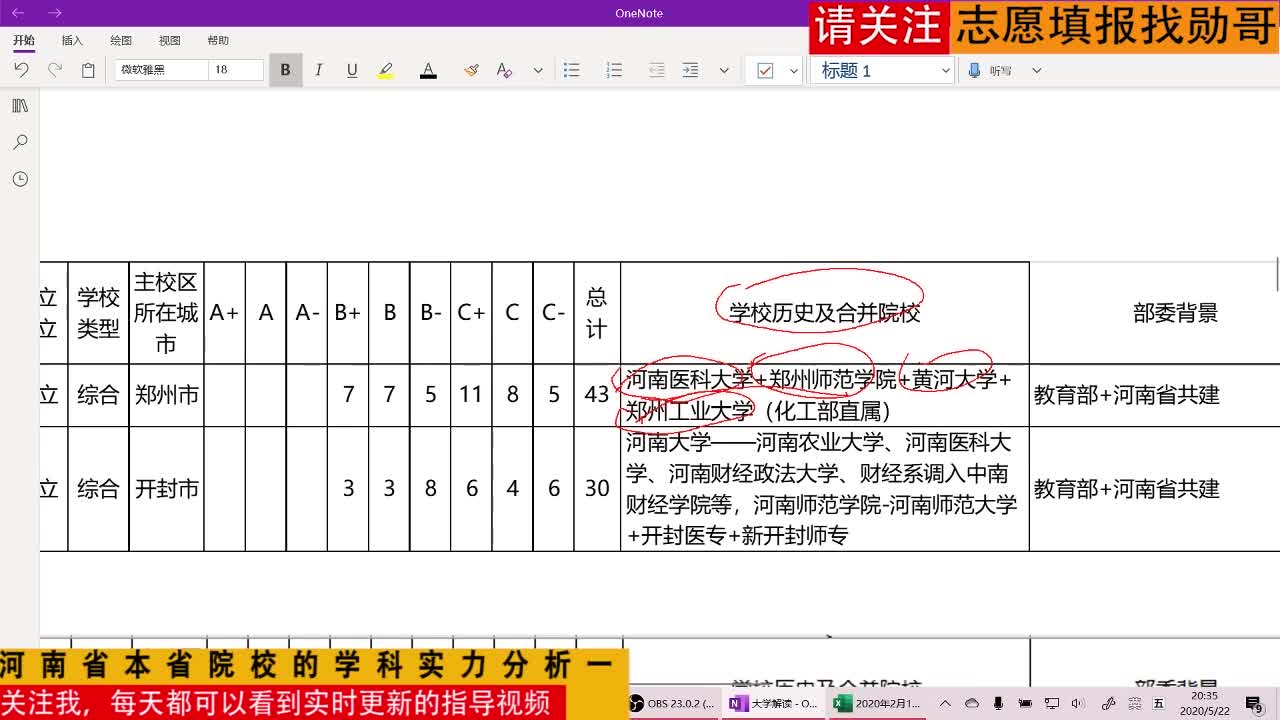Show hidden system tray icons

945,703
